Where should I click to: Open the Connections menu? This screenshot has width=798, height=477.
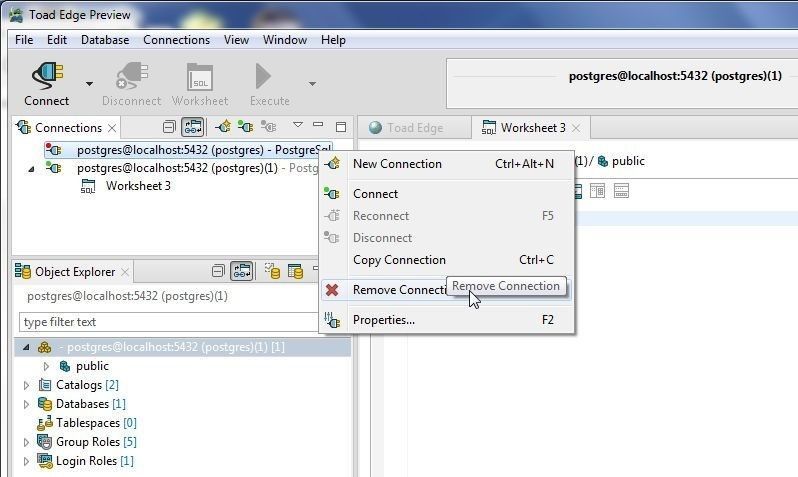click(176, 40)
